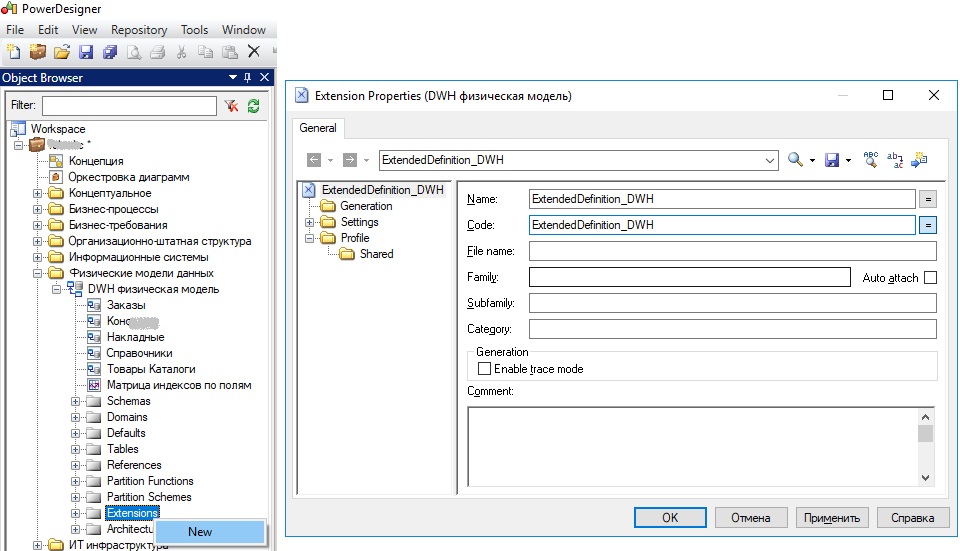Click the ab-ac replace icon

(x=895, y=160)
